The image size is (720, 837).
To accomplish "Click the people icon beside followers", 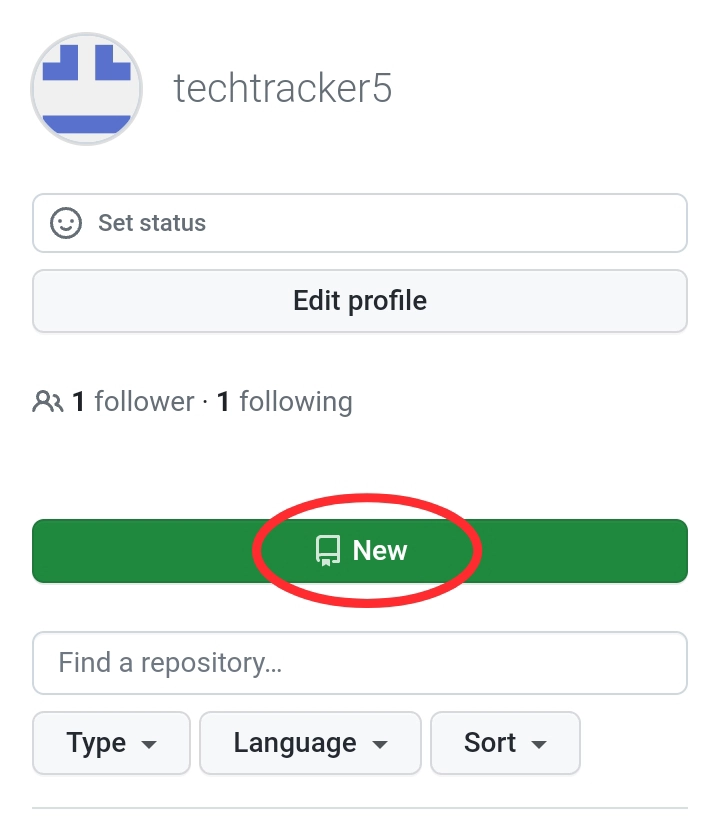I will (x=48, y=403).
